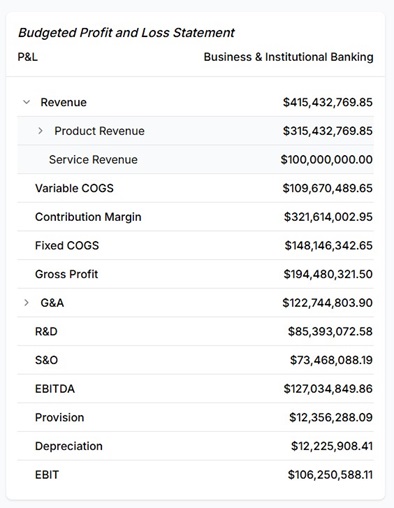Expand the G&A row chevron
This screenshot has height=508, width=394.
click(26, 303)
